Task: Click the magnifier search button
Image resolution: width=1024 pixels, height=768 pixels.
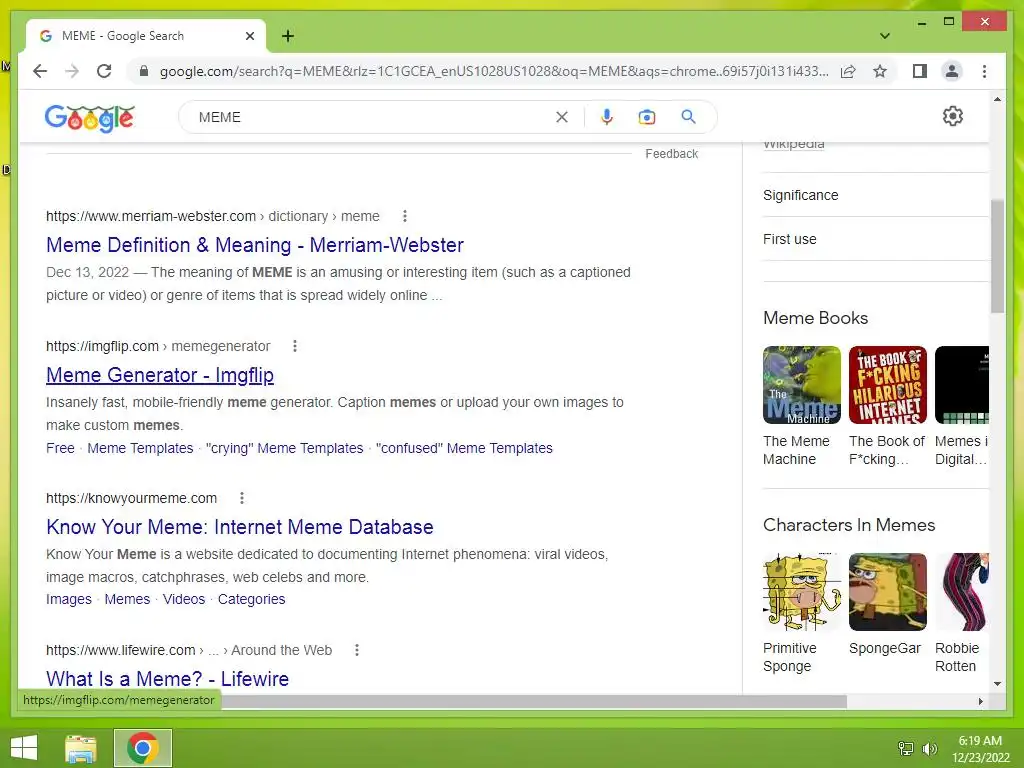Action: (x=688, y=117)
